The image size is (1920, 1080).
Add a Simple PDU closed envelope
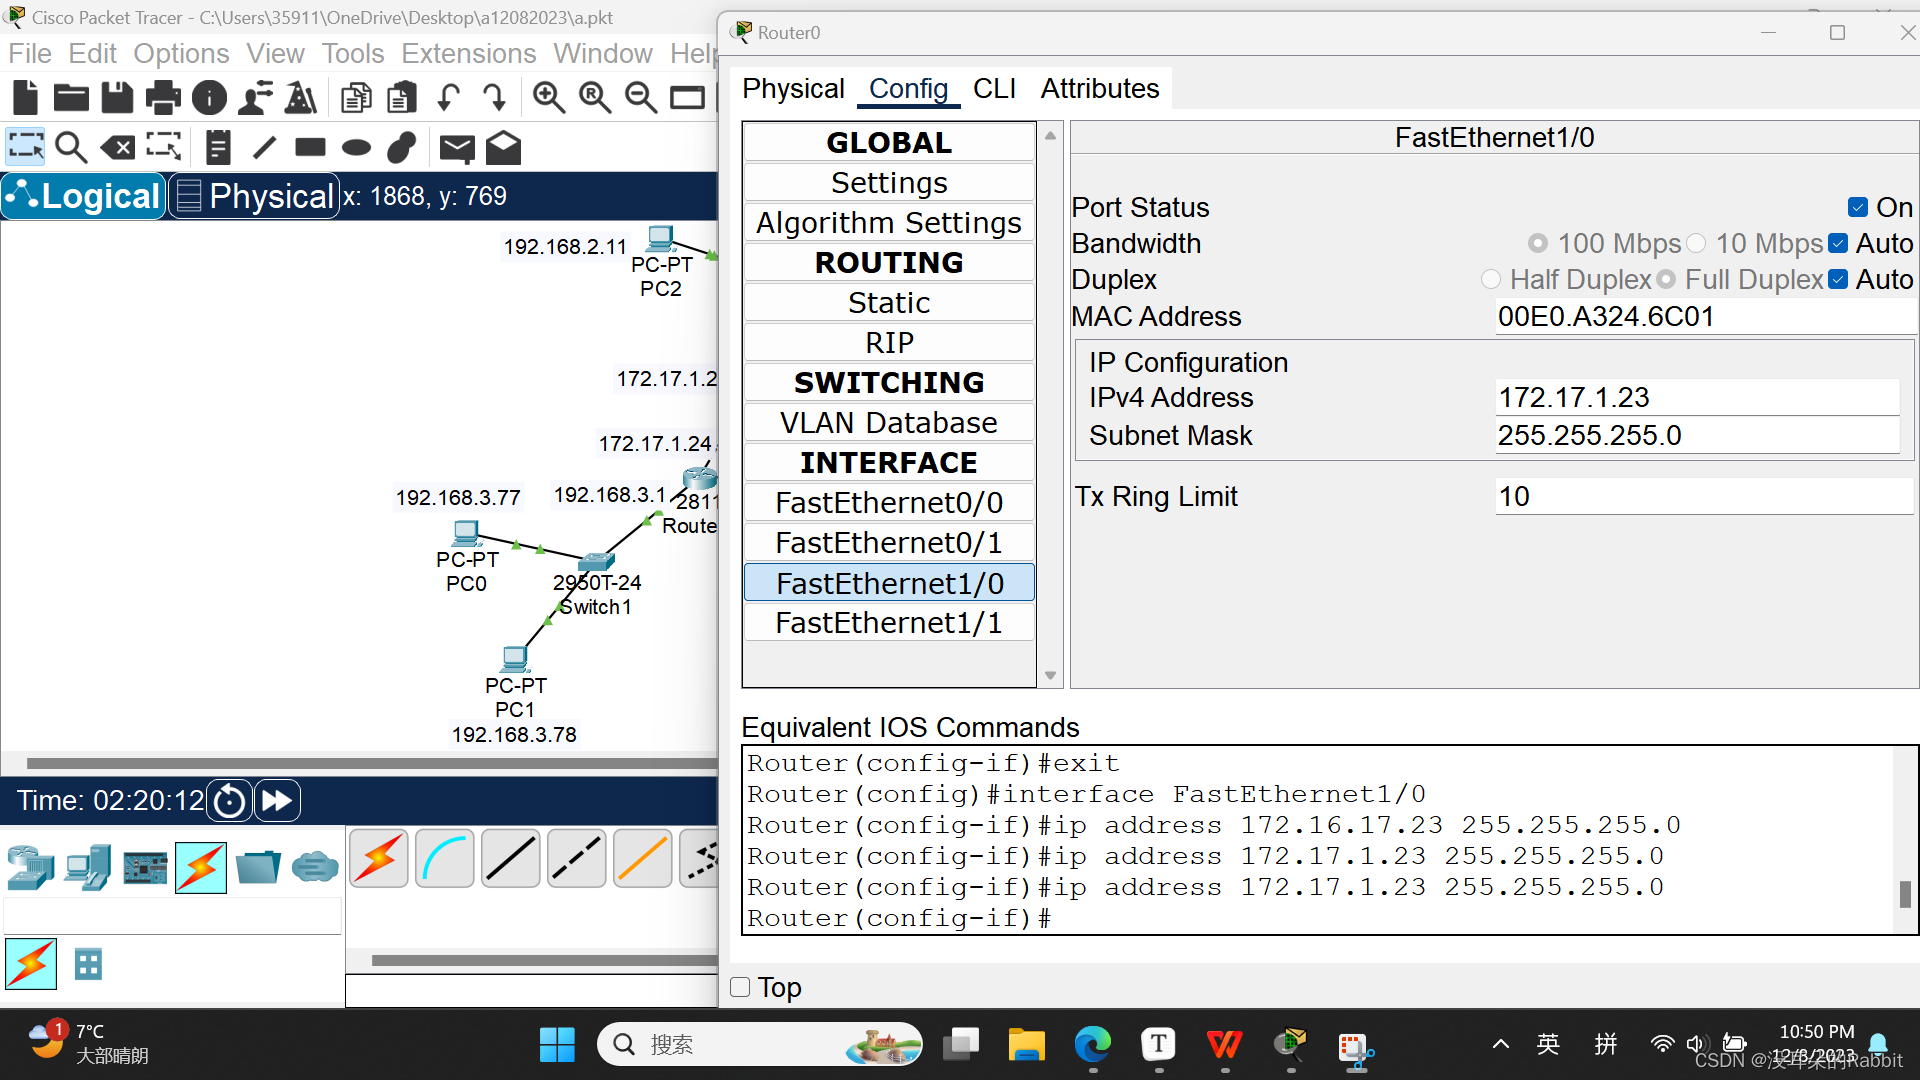point(457,148)
